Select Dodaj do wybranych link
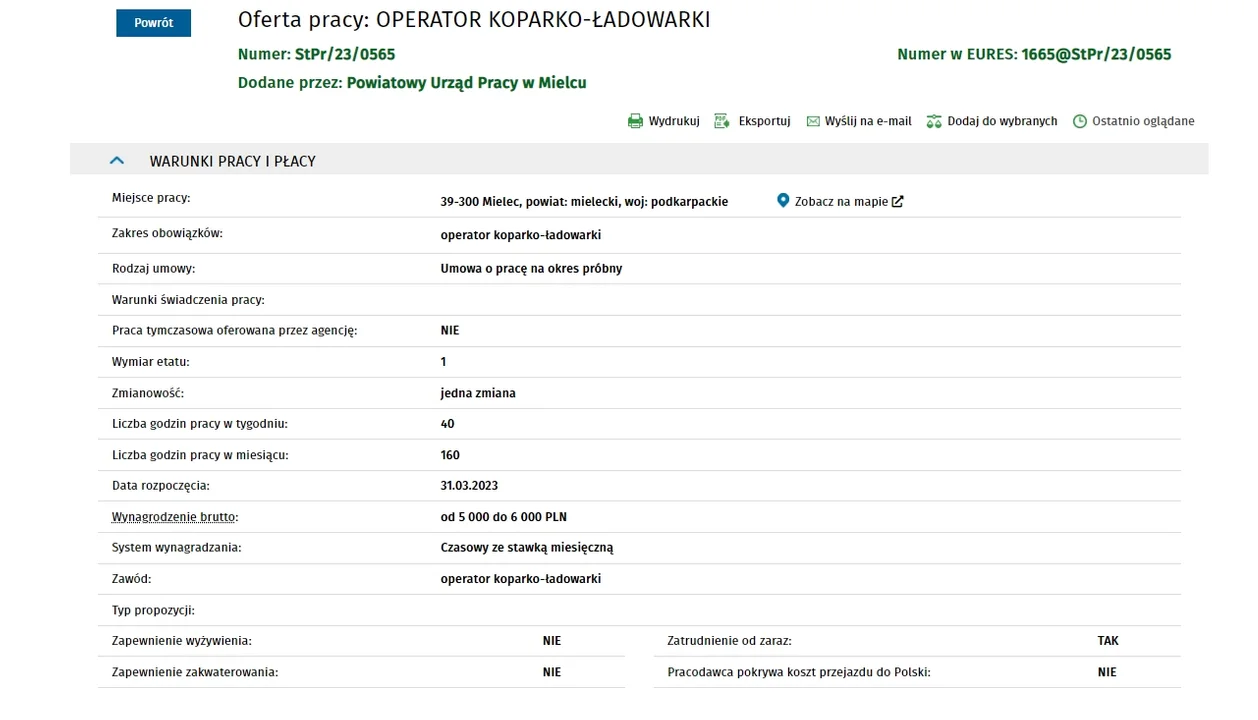This screenshot has width=1258, height=720. click(1002, 121)
